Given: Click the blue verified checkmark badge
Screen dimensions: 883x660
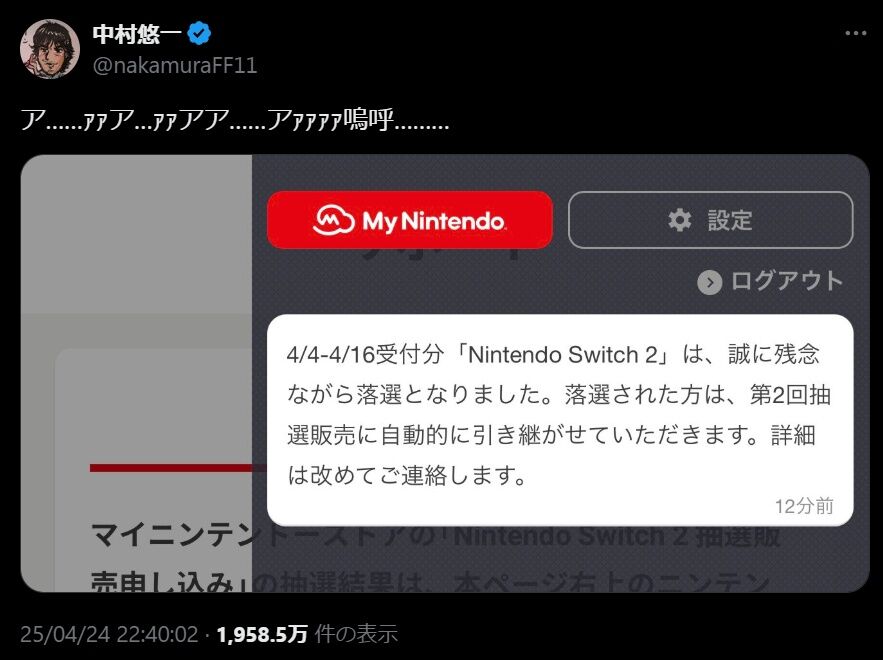Looking at the screenshot, I should (x=199, y=33).
